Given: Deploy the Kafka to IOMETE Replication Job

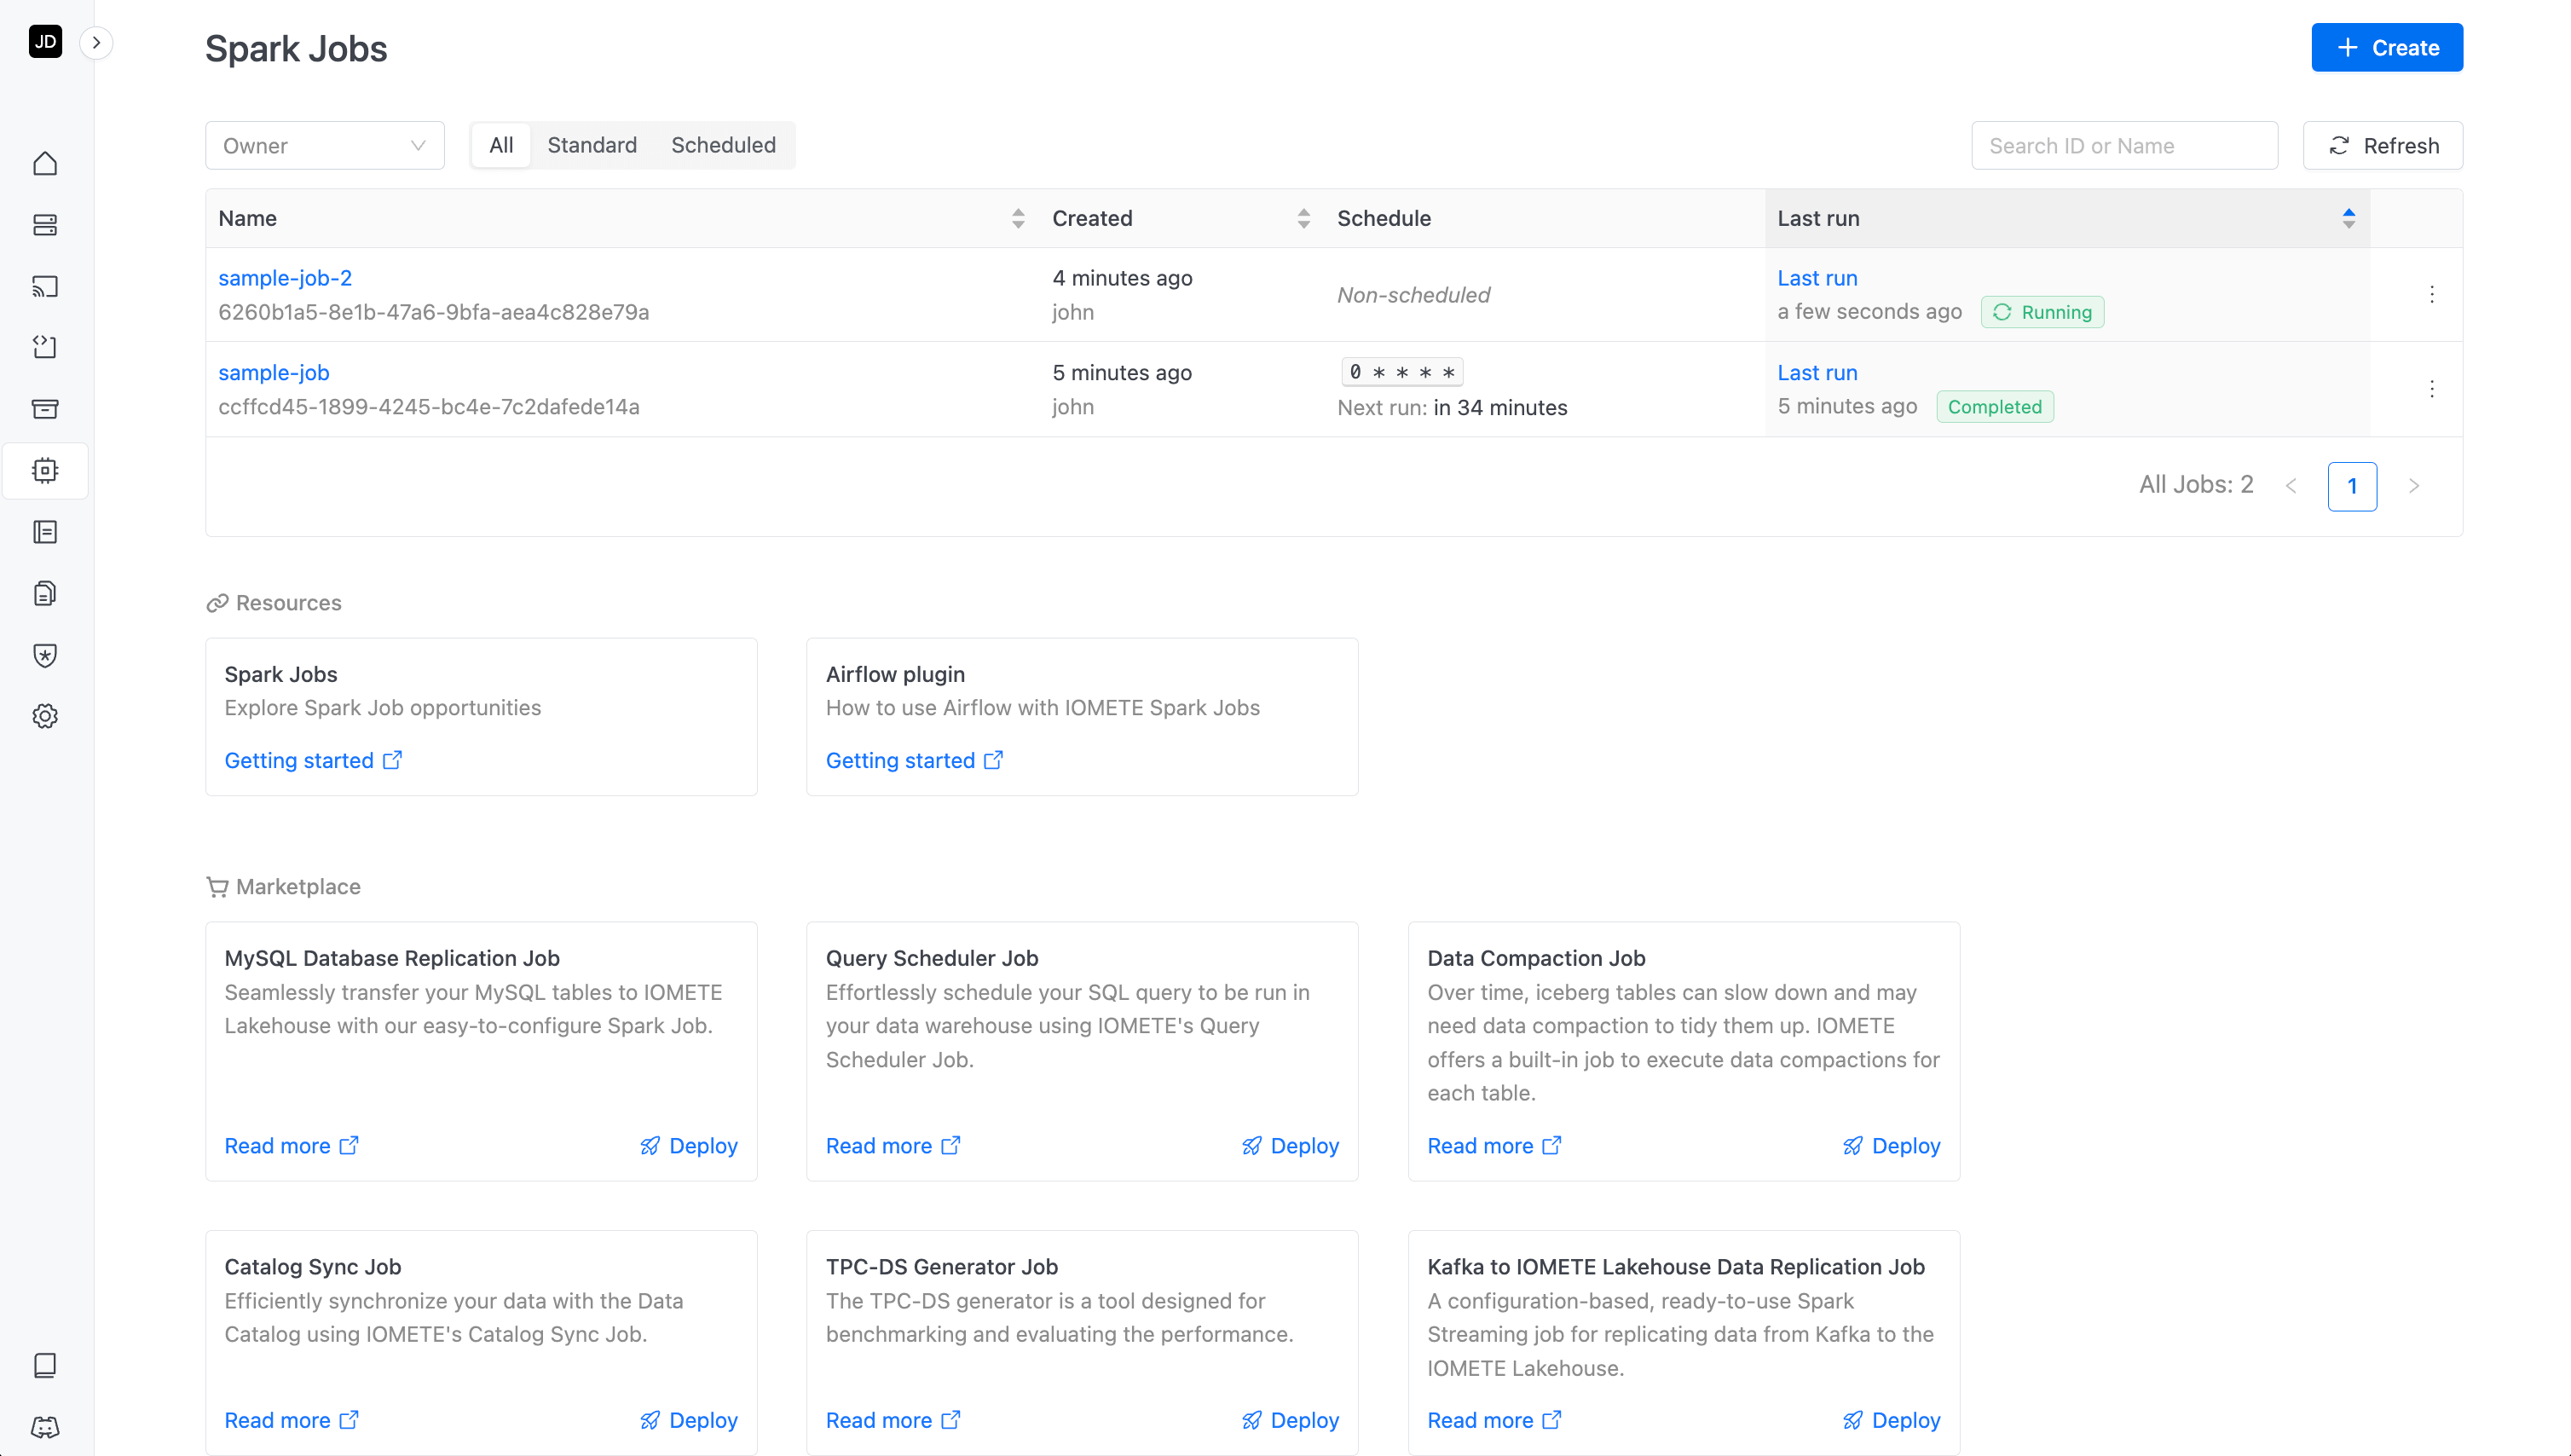Looking at the screenshot, I should click(1891, 1420).
